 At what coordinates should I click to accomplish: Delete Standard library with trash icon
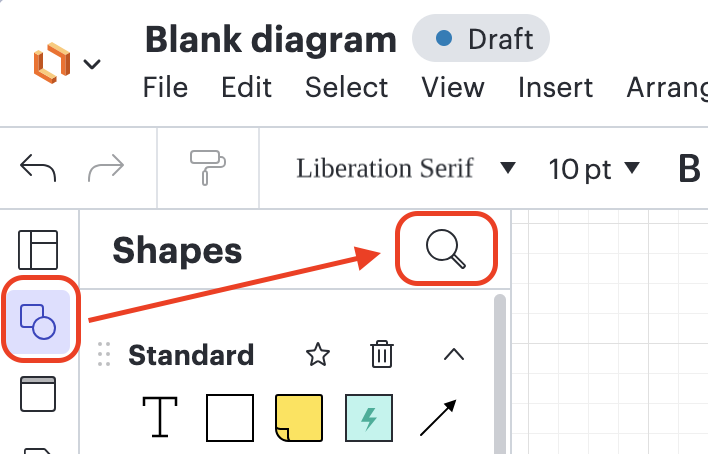(382, 354)
